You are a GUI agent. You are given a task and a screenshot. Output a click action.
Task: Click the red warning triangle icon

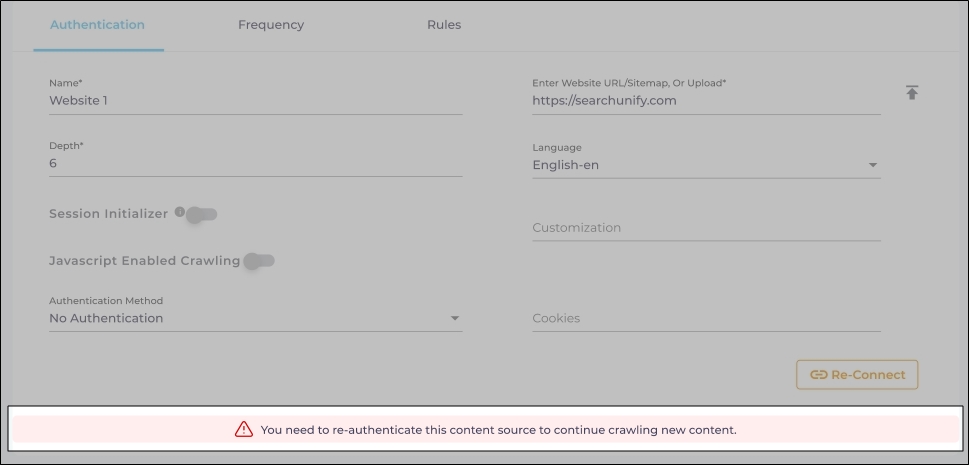click(x=244, y=430)
